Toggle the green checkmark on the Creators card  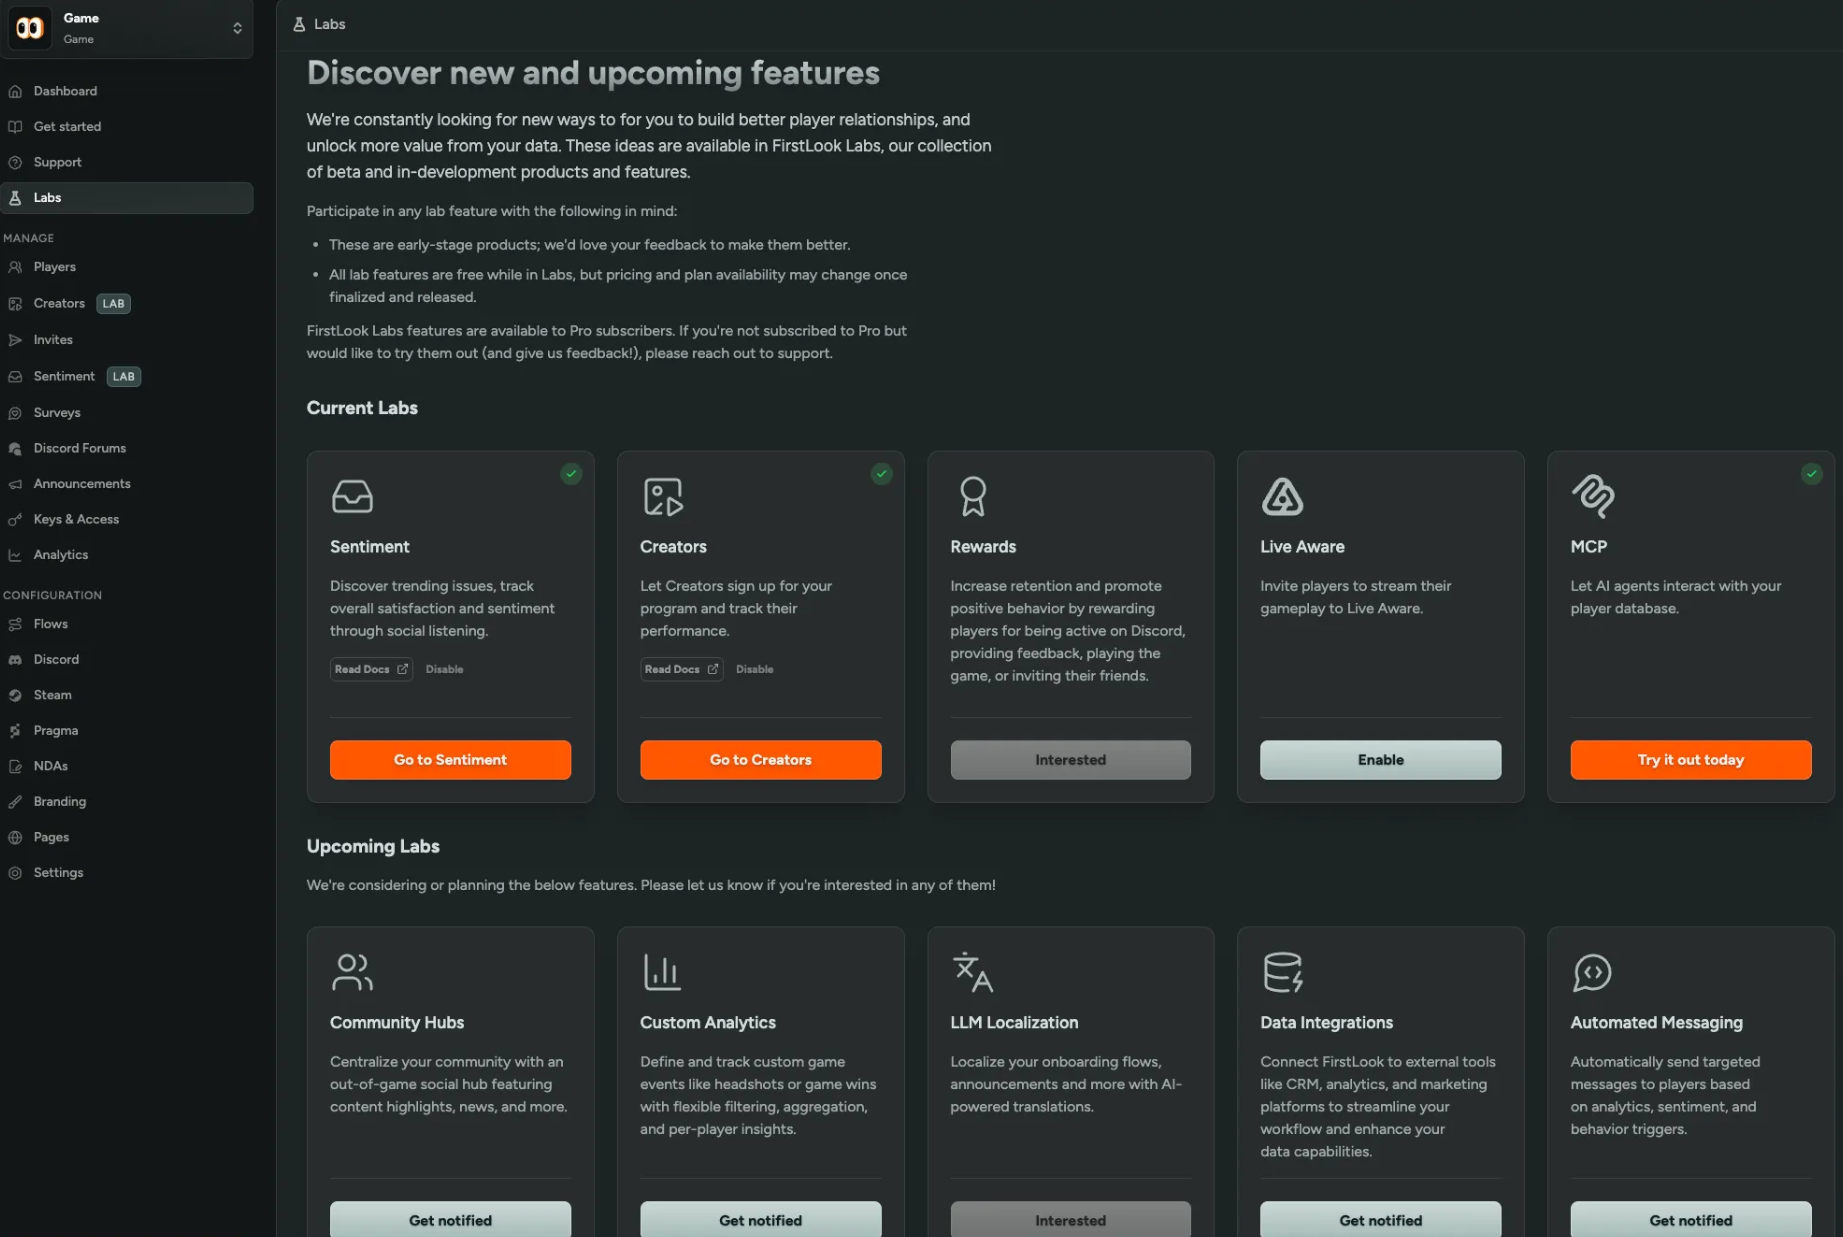tap(881, 474)
